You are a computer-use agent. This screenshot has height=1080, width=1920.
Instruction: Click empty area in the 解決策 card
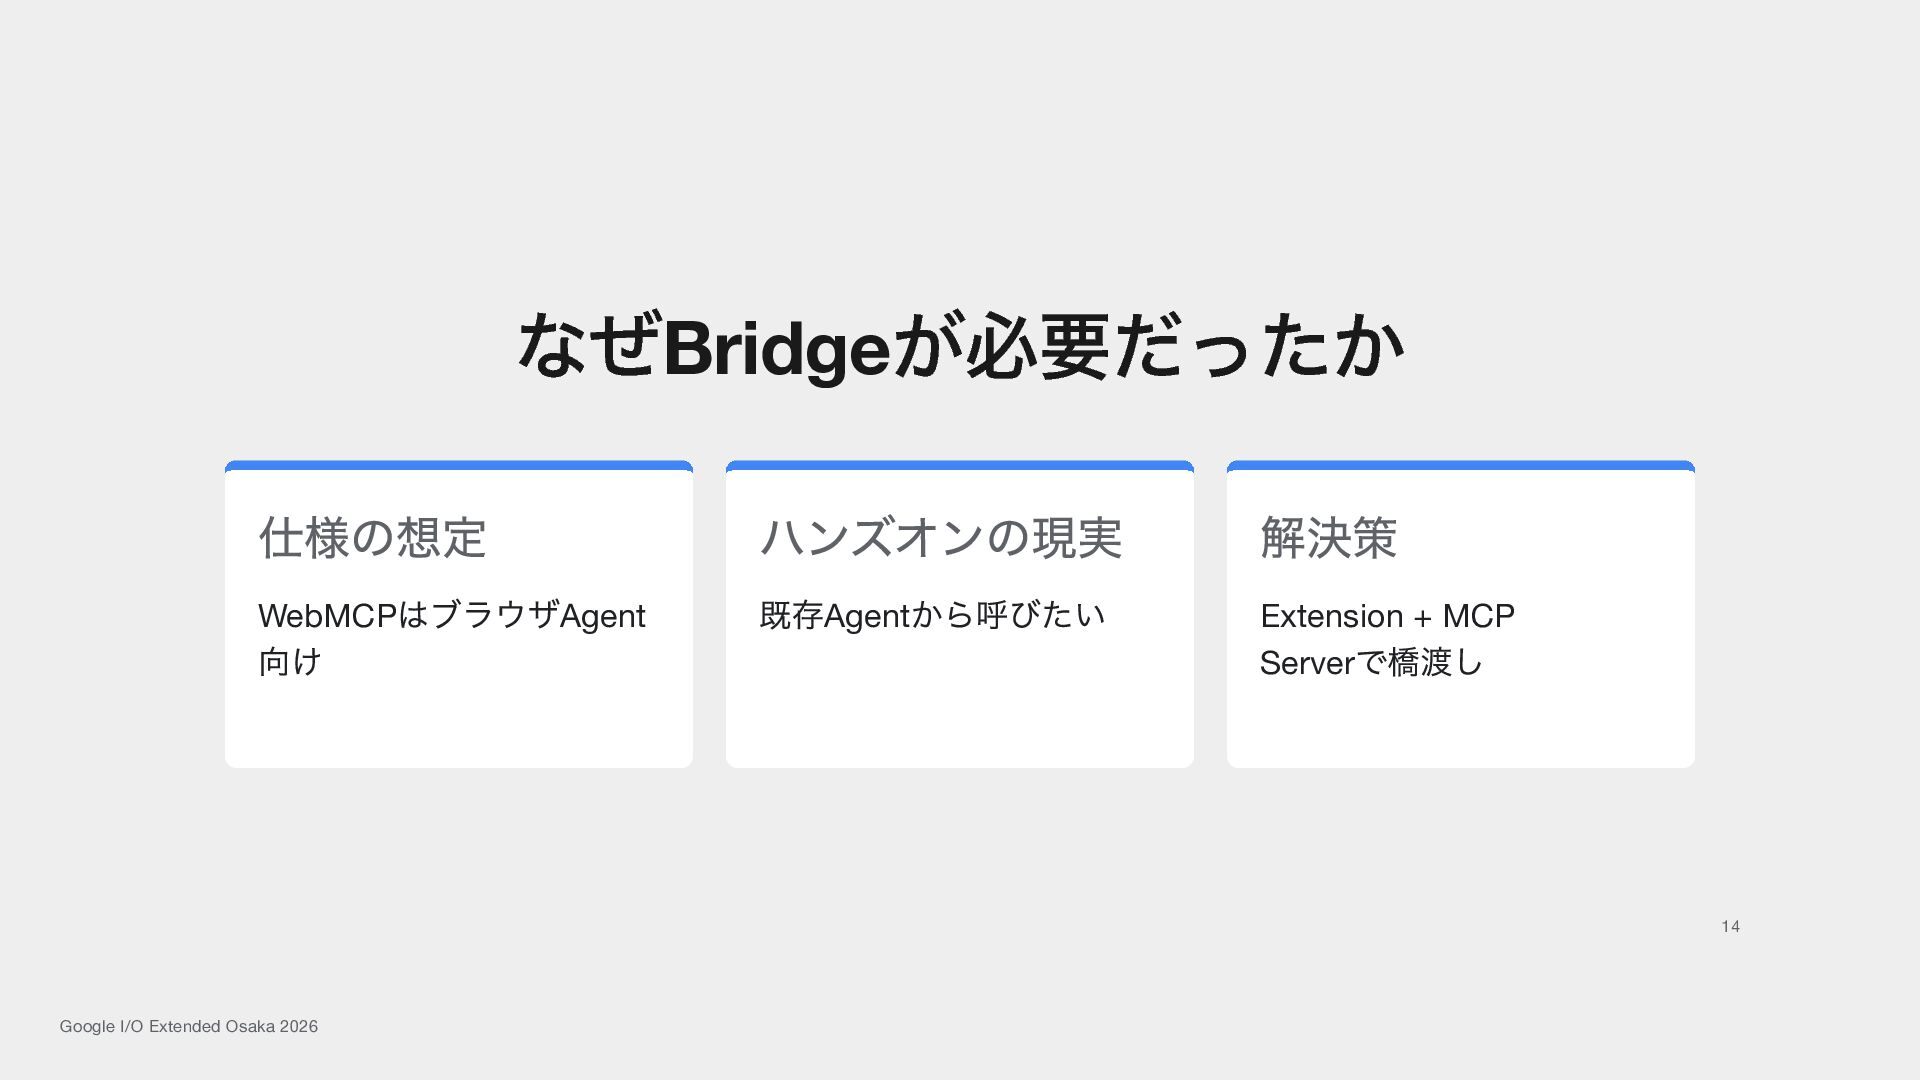pyautogui.click(x=1461, y=725)
